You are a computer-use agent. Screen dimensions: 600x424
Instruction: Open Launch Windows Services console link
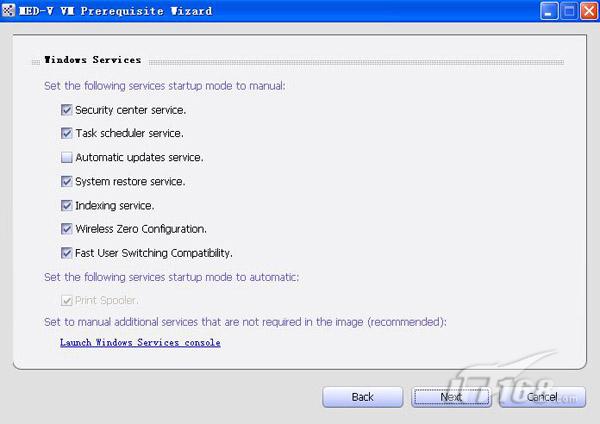(x=140, y=342)
